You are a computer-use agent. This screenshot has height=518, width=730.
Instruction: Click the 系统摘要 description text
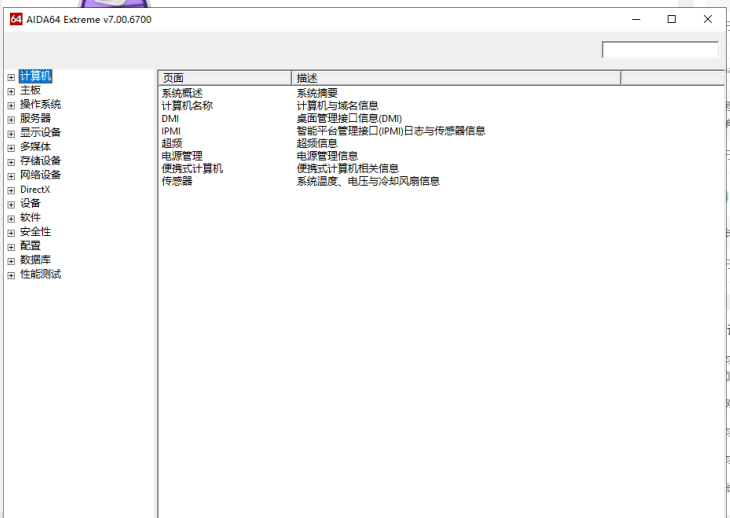[x=317, y=93]
